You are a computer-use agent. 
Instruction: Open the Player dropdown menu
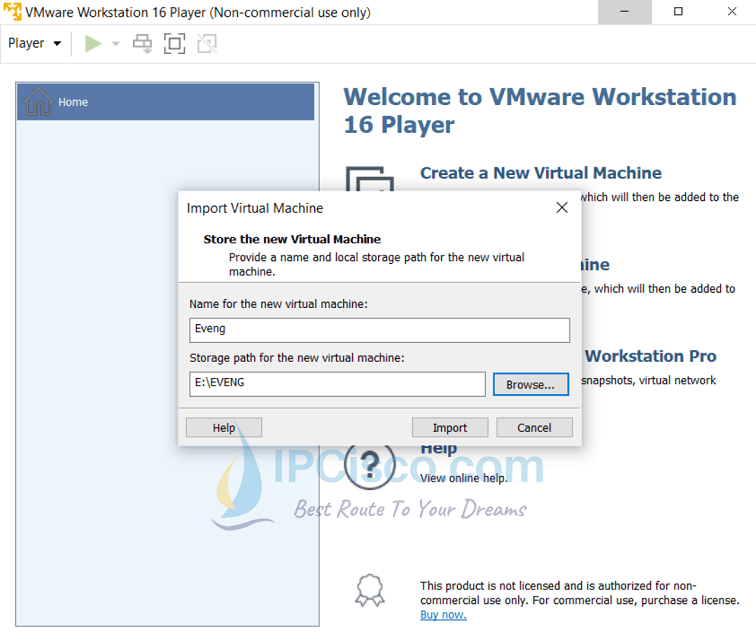click(35, 43)
